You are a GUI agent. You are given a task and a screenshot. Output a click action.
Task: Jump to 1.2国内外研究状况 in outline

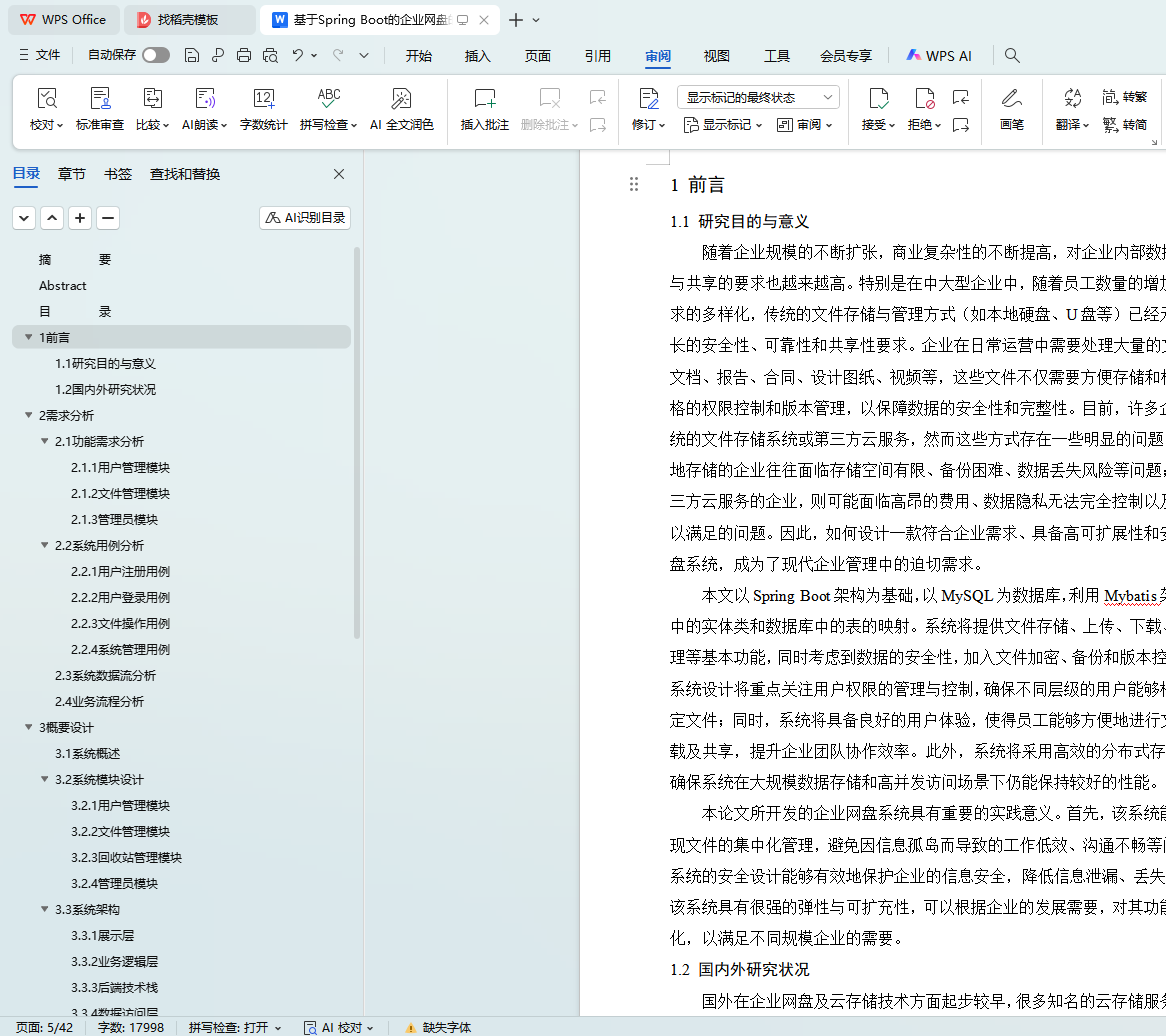[105, 389]
